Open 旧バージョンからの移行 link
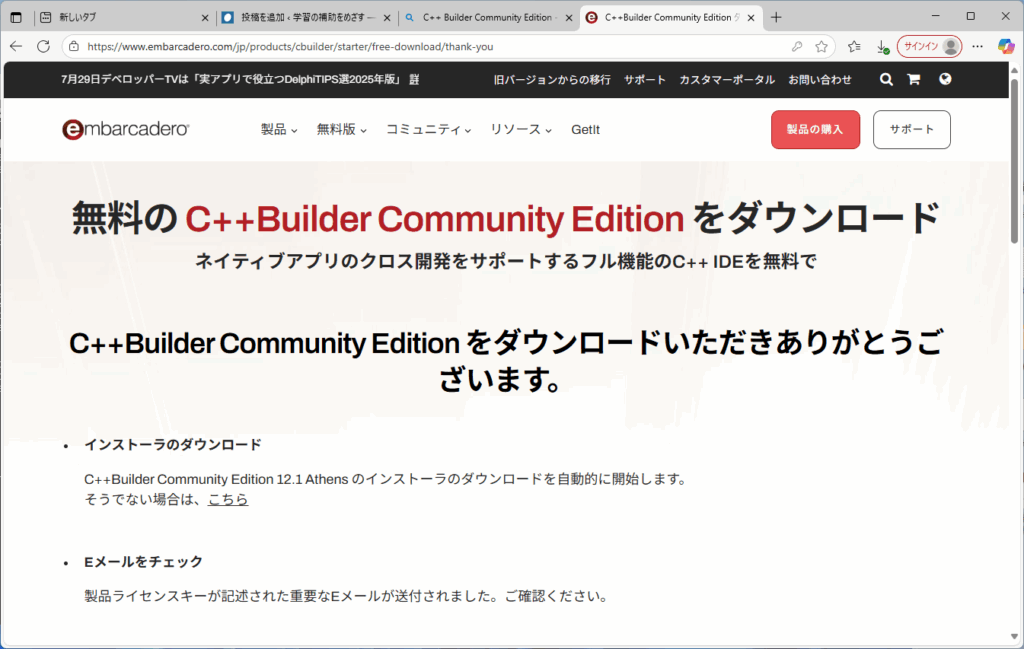This screenshot has height=649, width=1024. click(552, 80)
